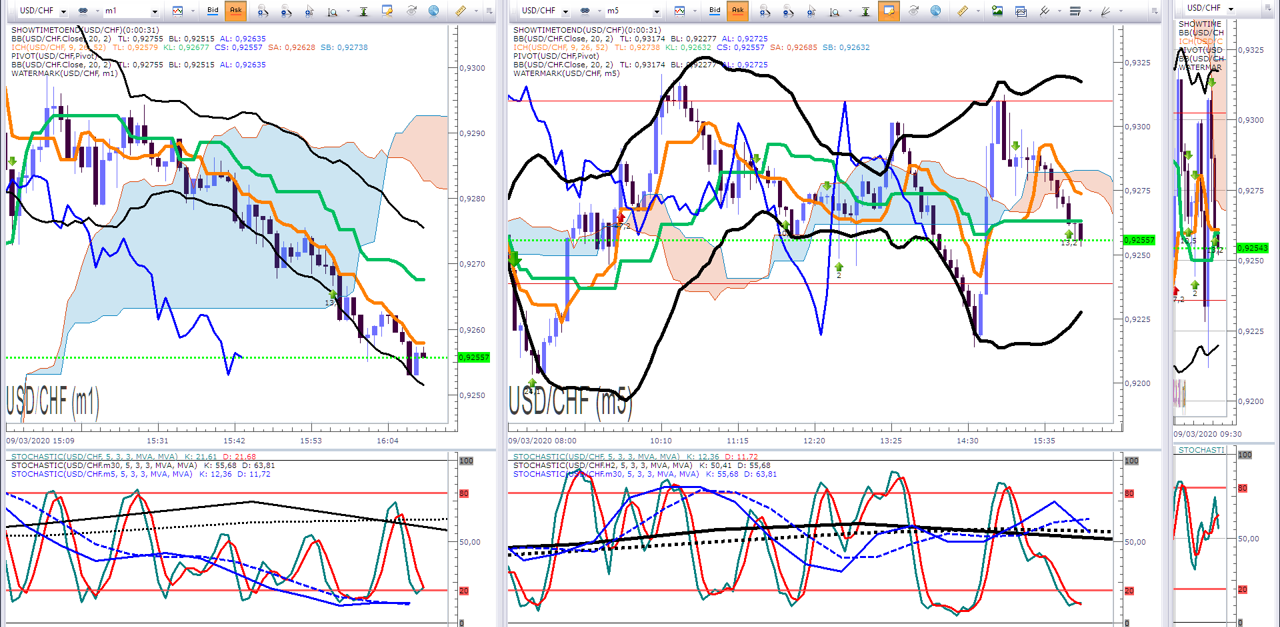Expand zoom area options arrow in m1 toolbar
The image size is (1280, 627).
tap(348, 11)
